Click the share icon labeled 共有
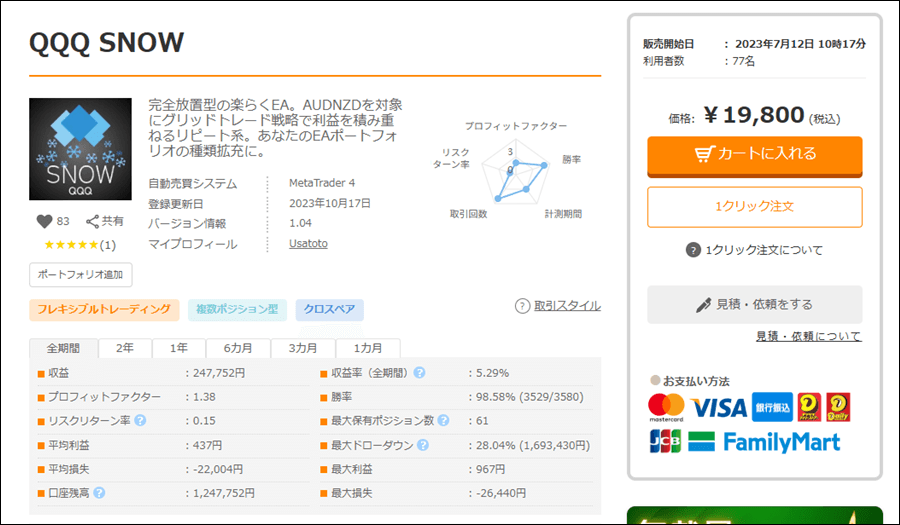This screenshot has width=900, height=525. click(x=93, y=222)
